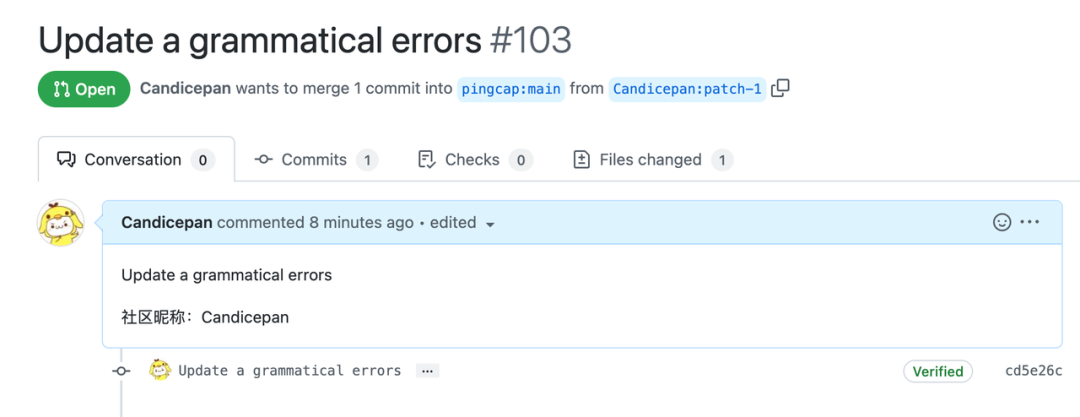1080x417 pixels.
Task: Click the Candicepan author name in comment header
Action: tap(167, 223)
